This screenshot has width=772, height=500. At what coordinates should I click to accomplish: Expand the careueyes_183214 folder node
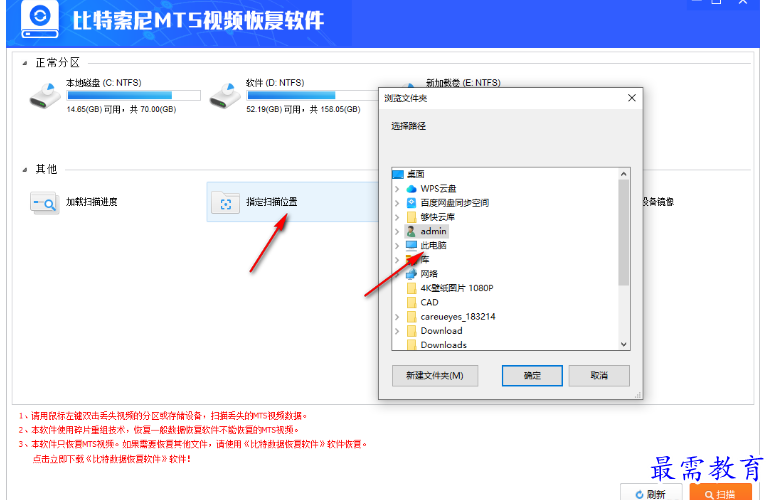397,317
